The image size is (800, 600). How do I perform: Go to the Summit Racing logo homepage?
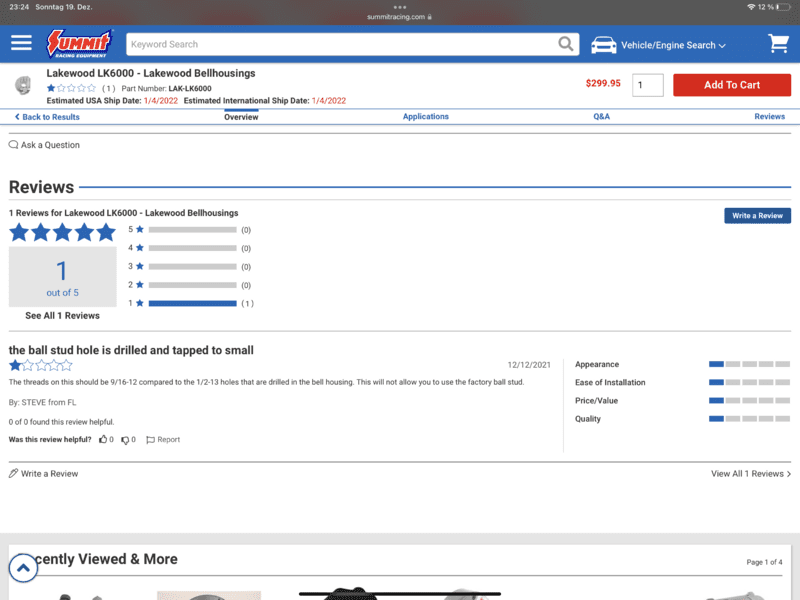click(x=79, y=44)
